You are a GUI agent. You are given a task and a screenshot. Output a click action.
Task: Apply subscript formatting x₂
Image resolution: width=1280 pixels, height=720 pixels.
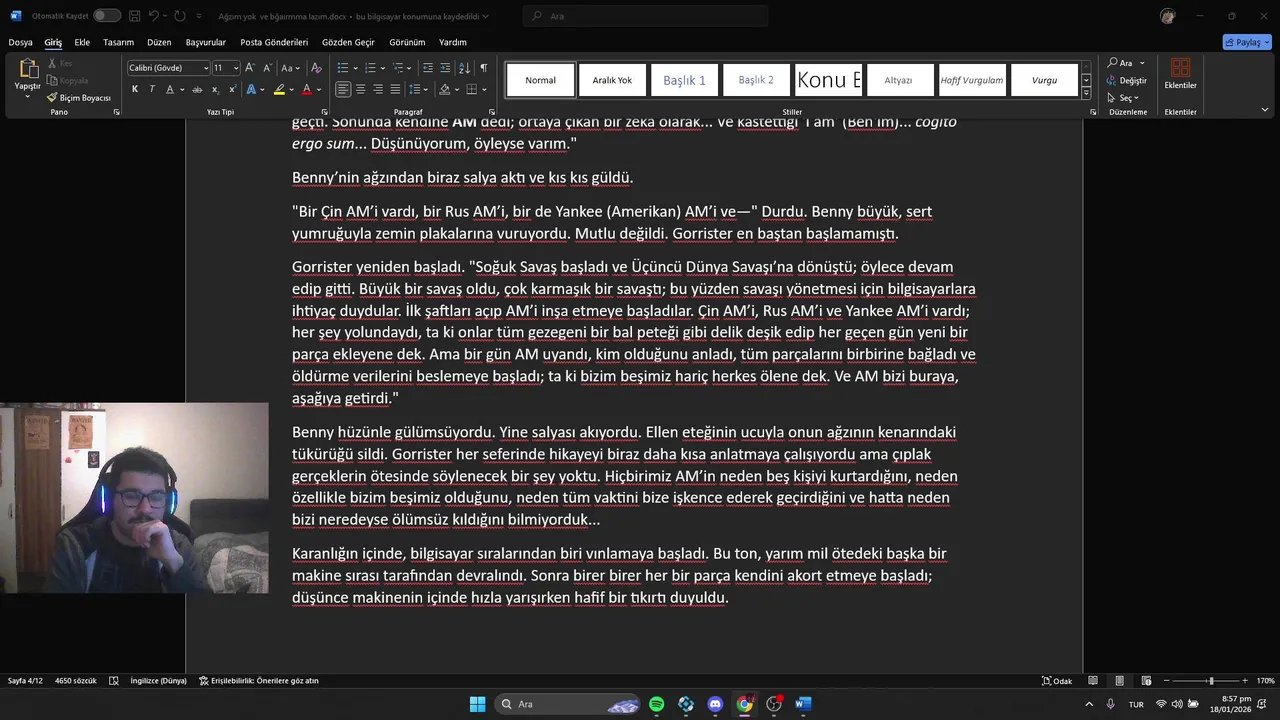[215, 89]
